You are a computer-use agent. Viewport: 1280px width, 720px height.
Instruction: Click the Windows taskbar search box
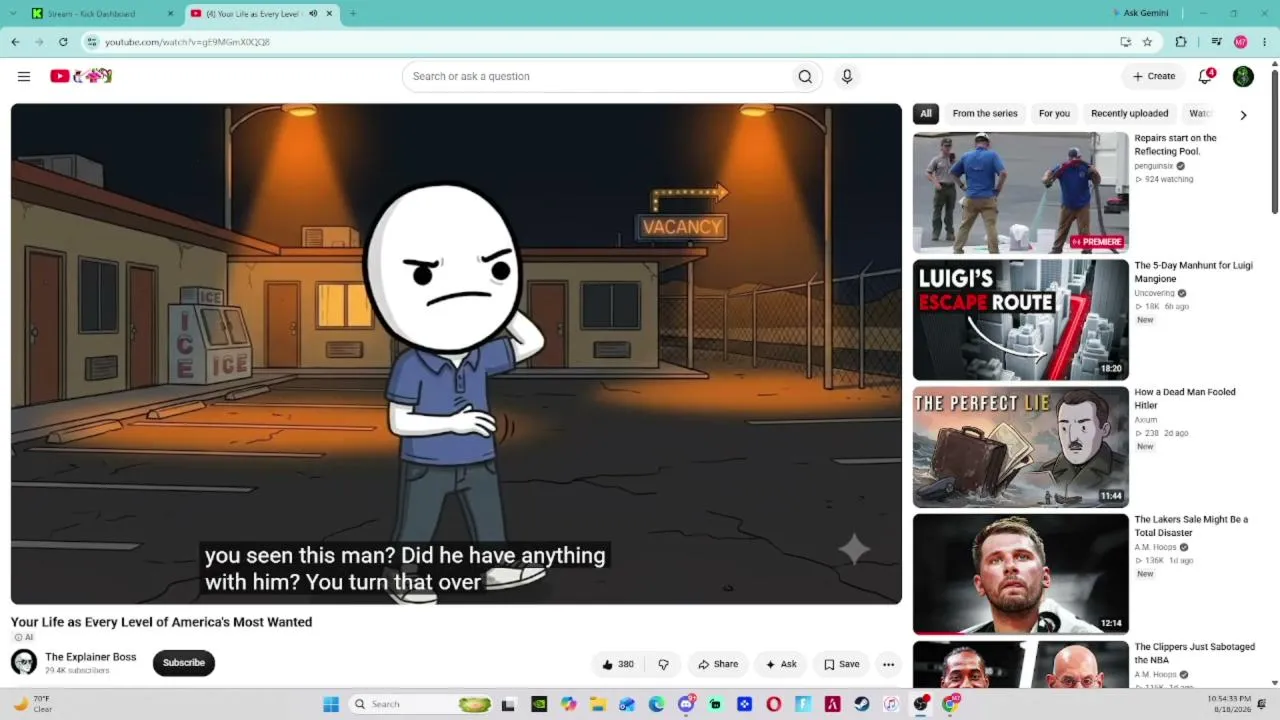click(422, 704)
